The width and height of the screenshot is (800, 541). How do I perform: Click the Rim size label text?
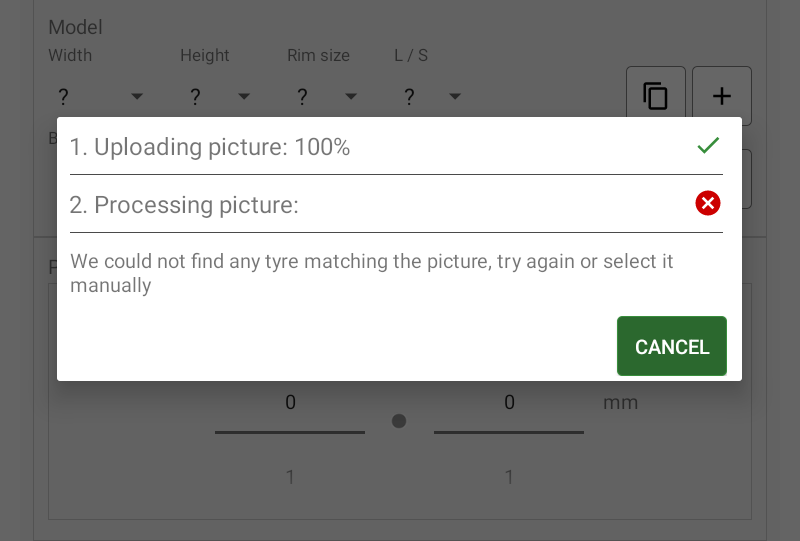(318, 56)
